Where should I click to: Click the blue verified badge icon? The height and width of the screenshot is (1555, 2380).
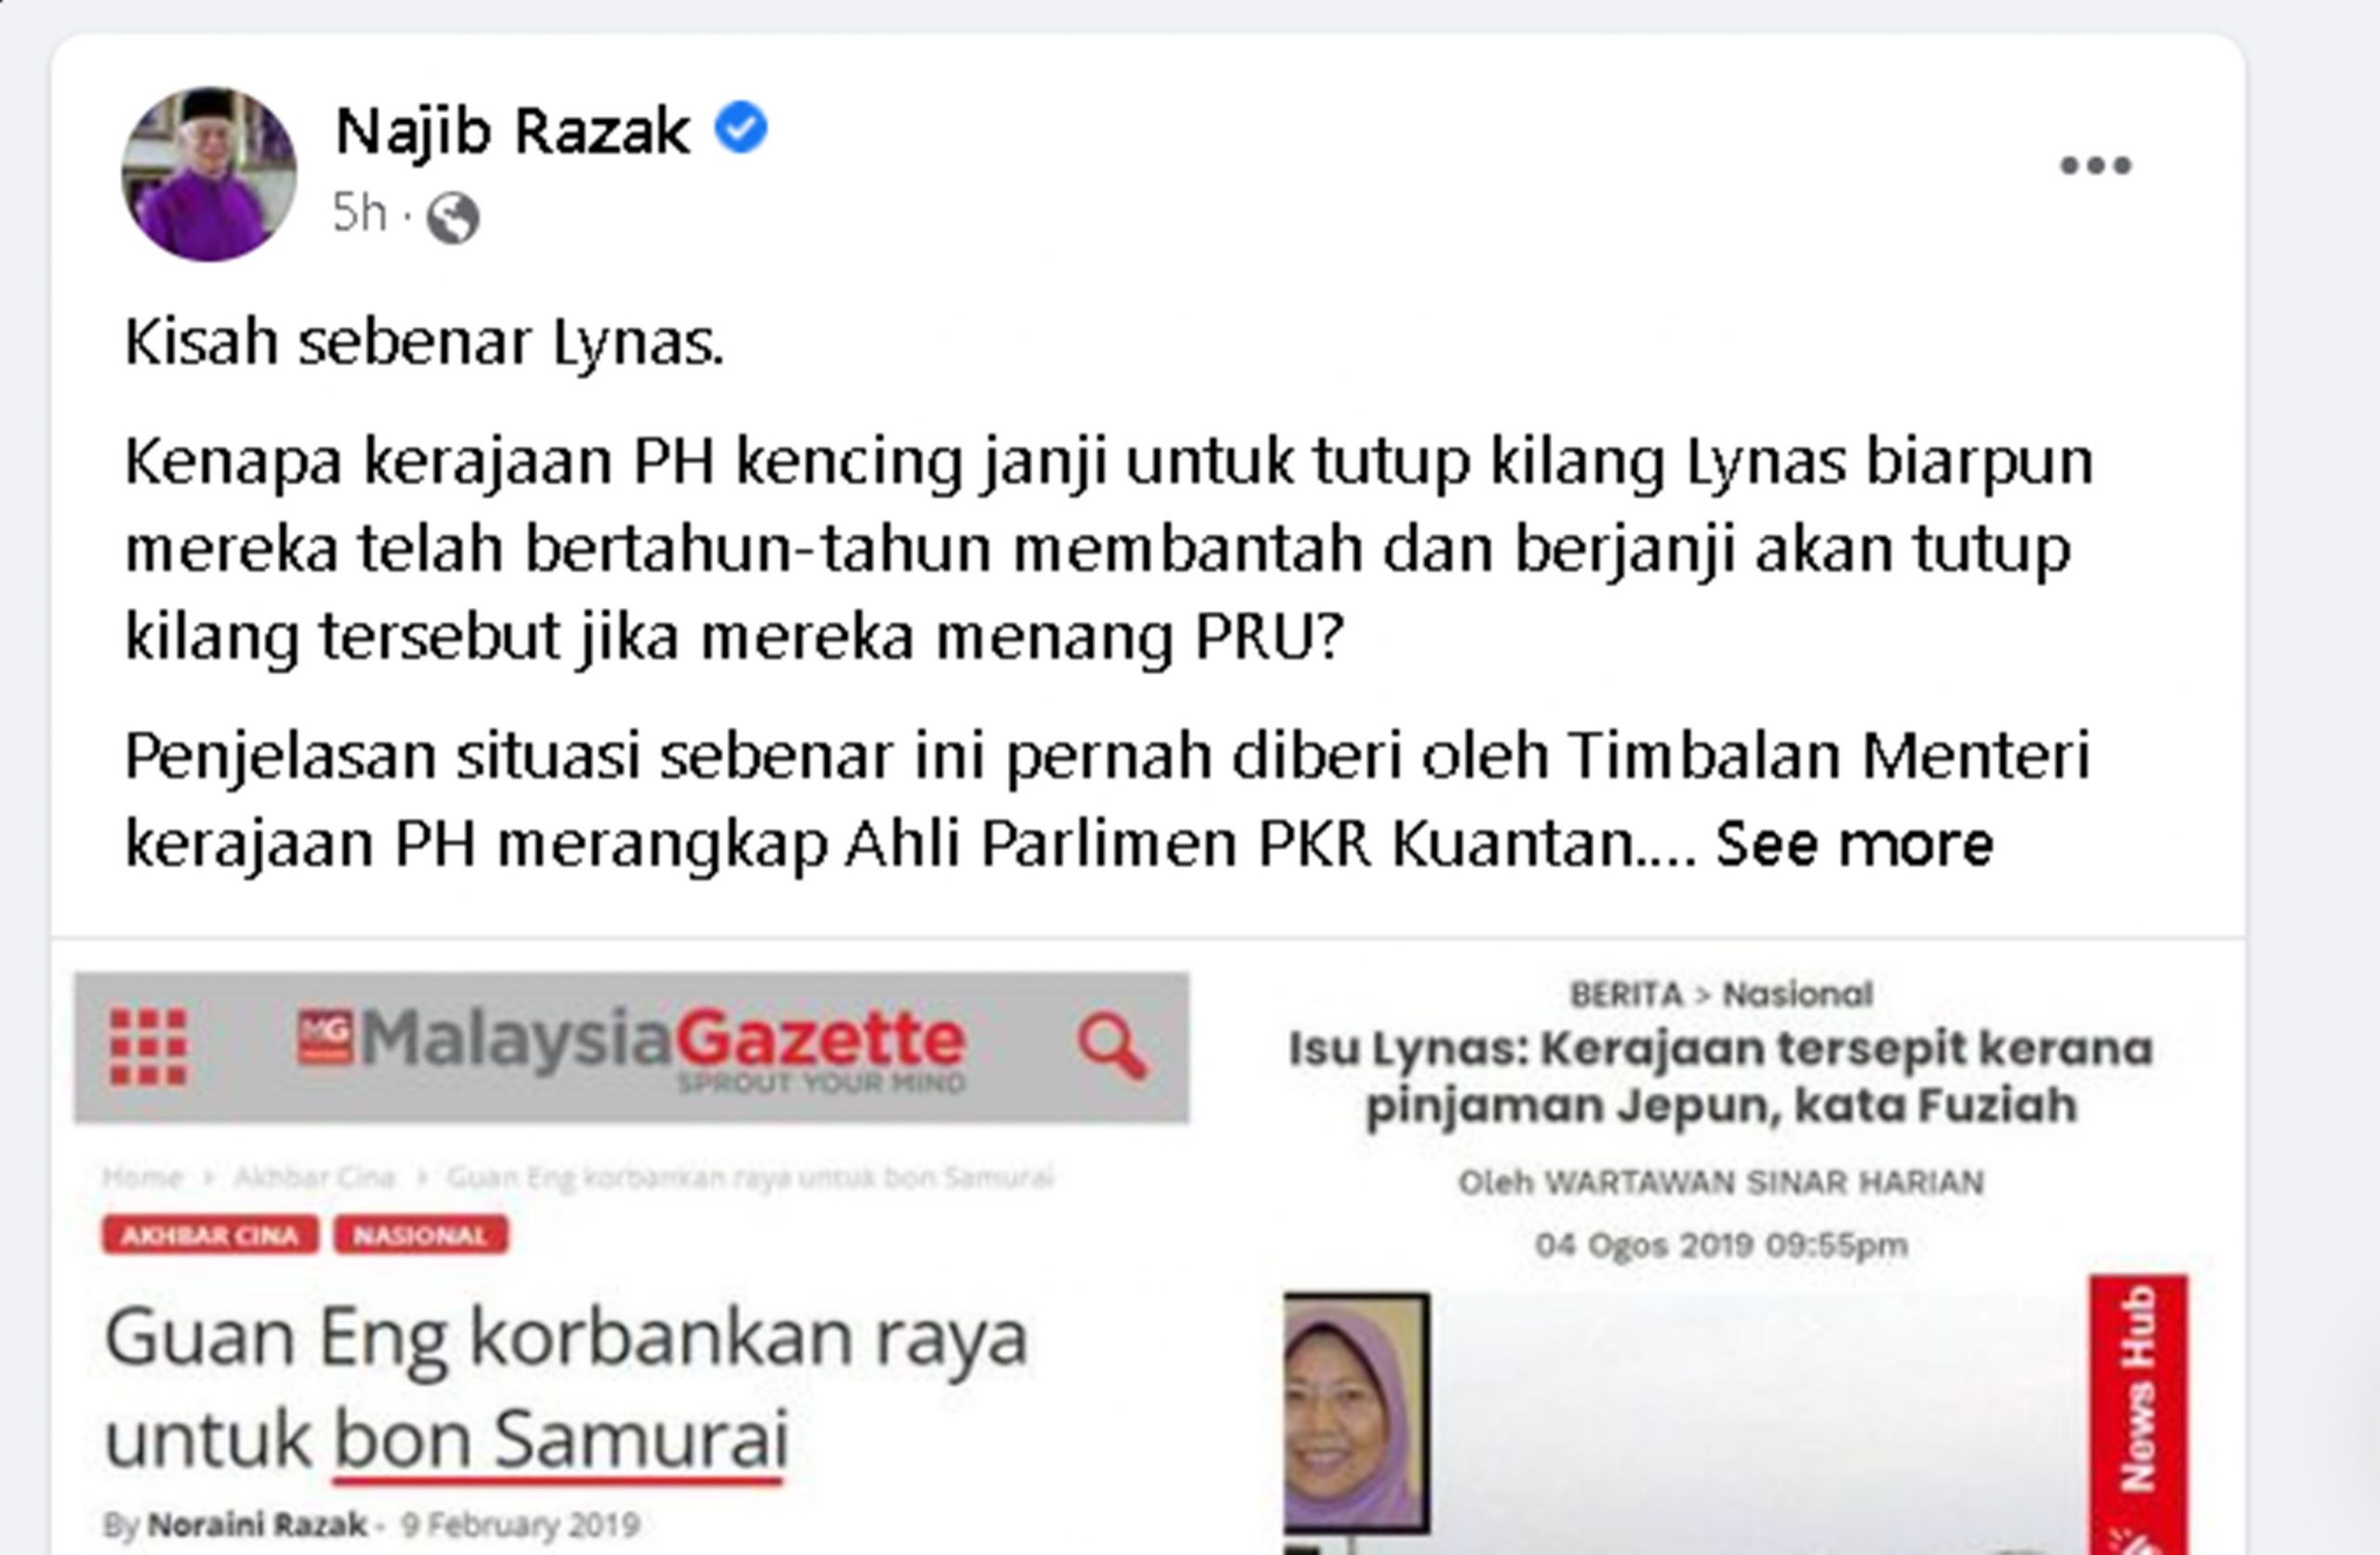tap(741, 128)
